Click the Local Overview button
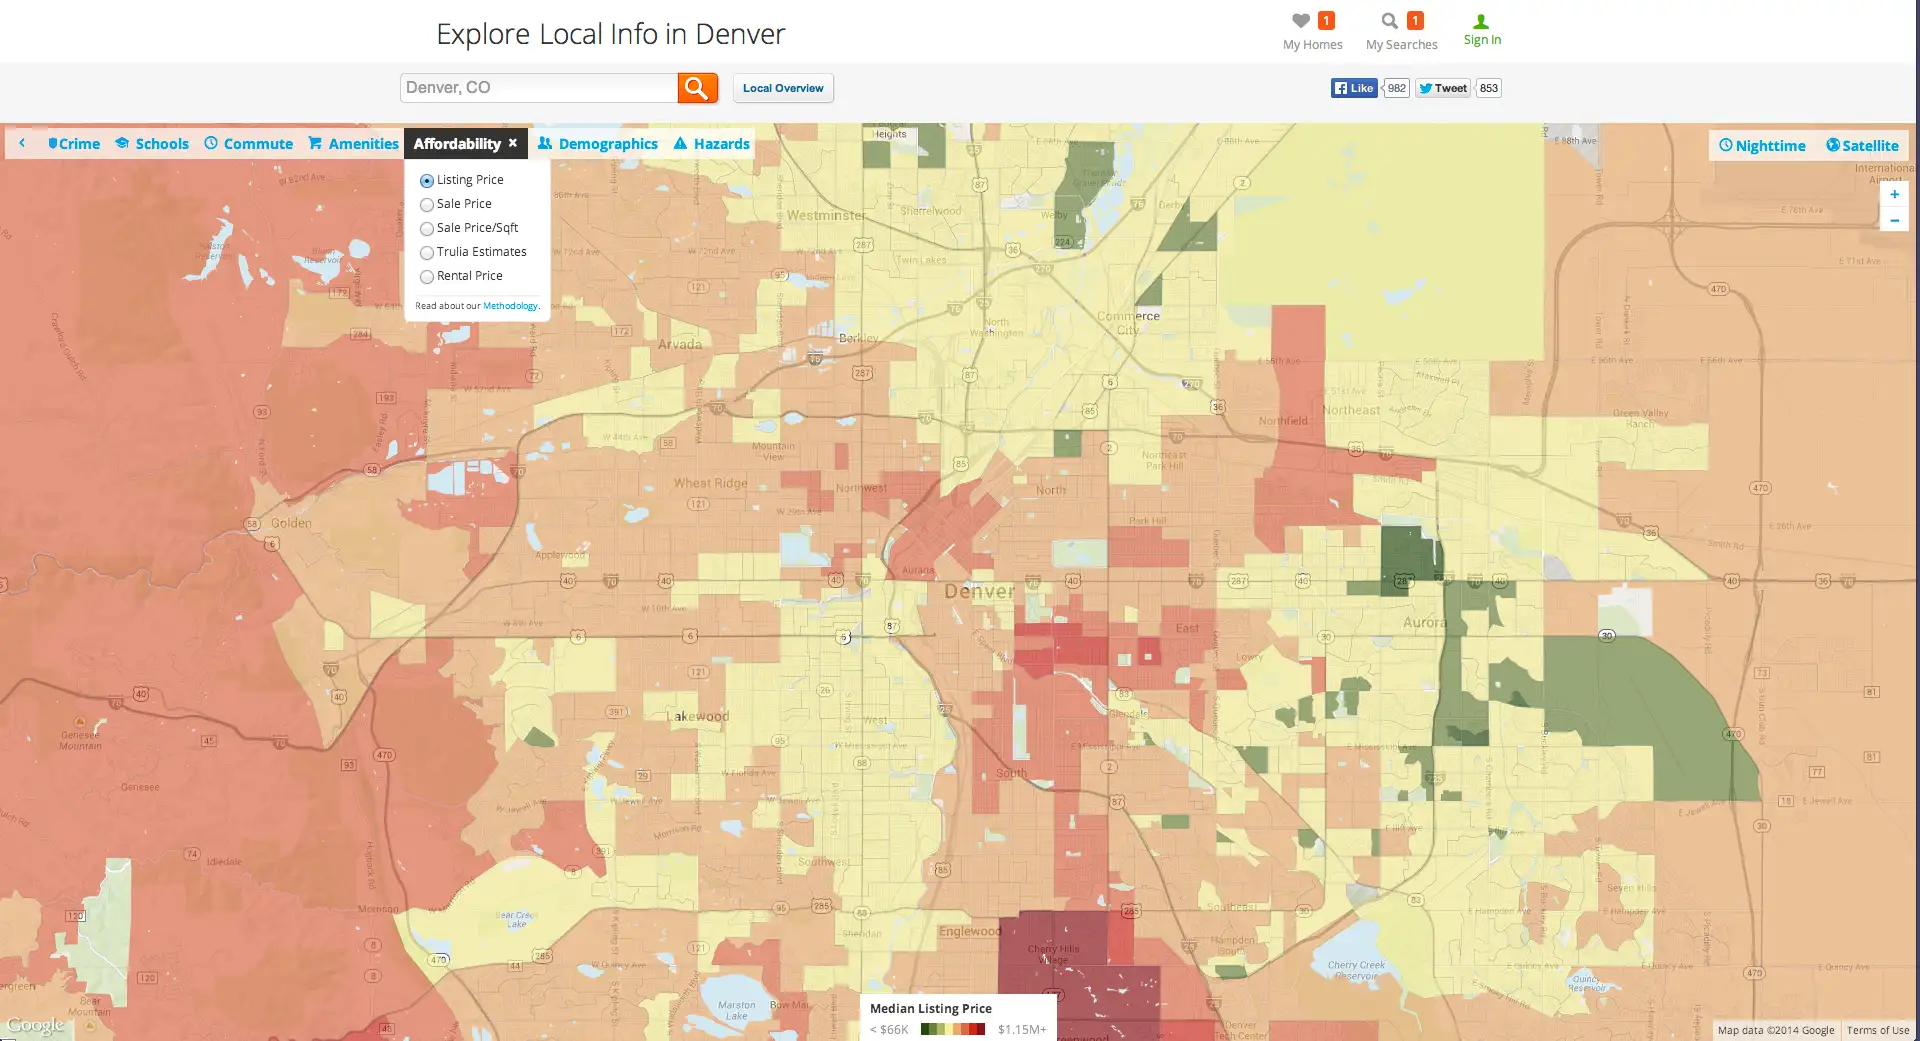The width and height of the screenshot is (1920, 1041). coord(783,88)
